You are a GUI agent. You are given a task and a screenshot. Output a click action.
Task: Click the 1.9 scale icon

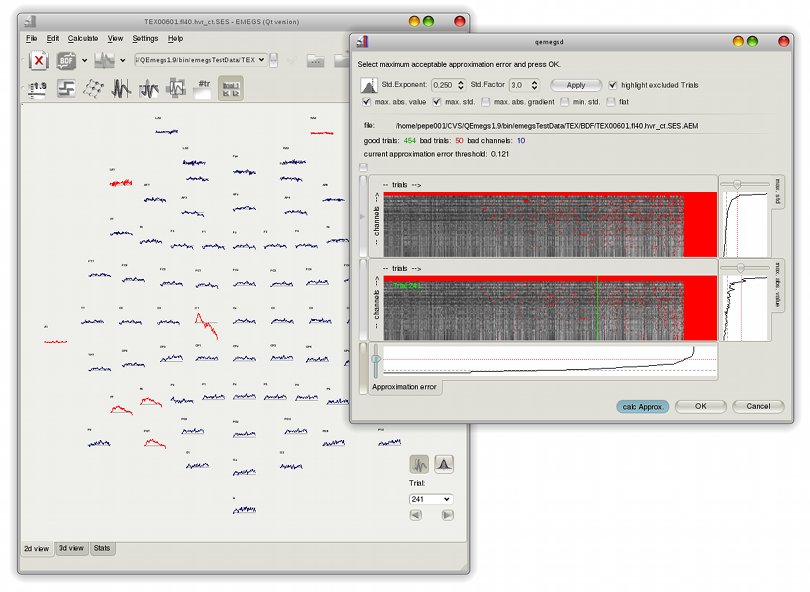point(37,89)
